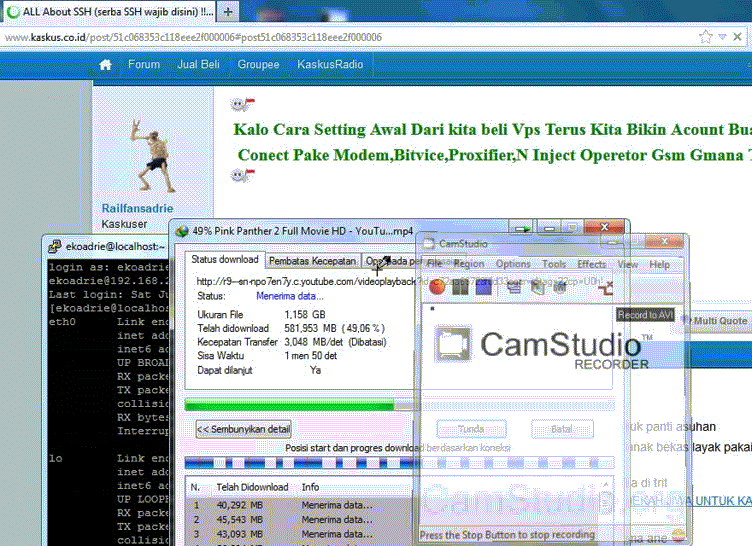Viewport: 752px width, 546px height.
Task: Click the second smiley emoticon below the post title
Action: click(242, 175)
